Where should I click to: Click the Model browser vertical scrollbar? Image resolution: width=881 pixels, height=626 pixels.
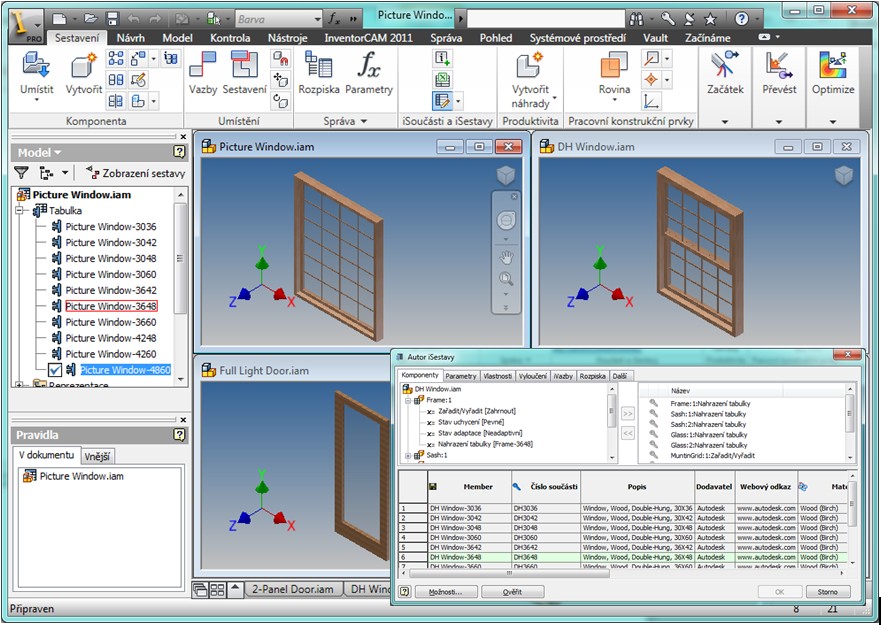pyautogui.click(x=180, y=258)
